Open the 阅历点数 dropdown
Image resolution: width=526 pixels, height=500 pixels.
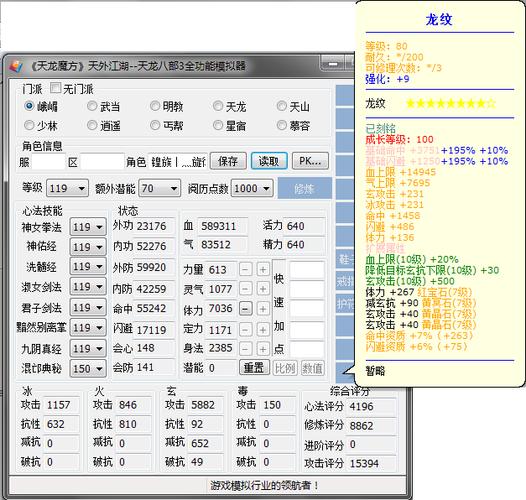click(x=252, y=188)
